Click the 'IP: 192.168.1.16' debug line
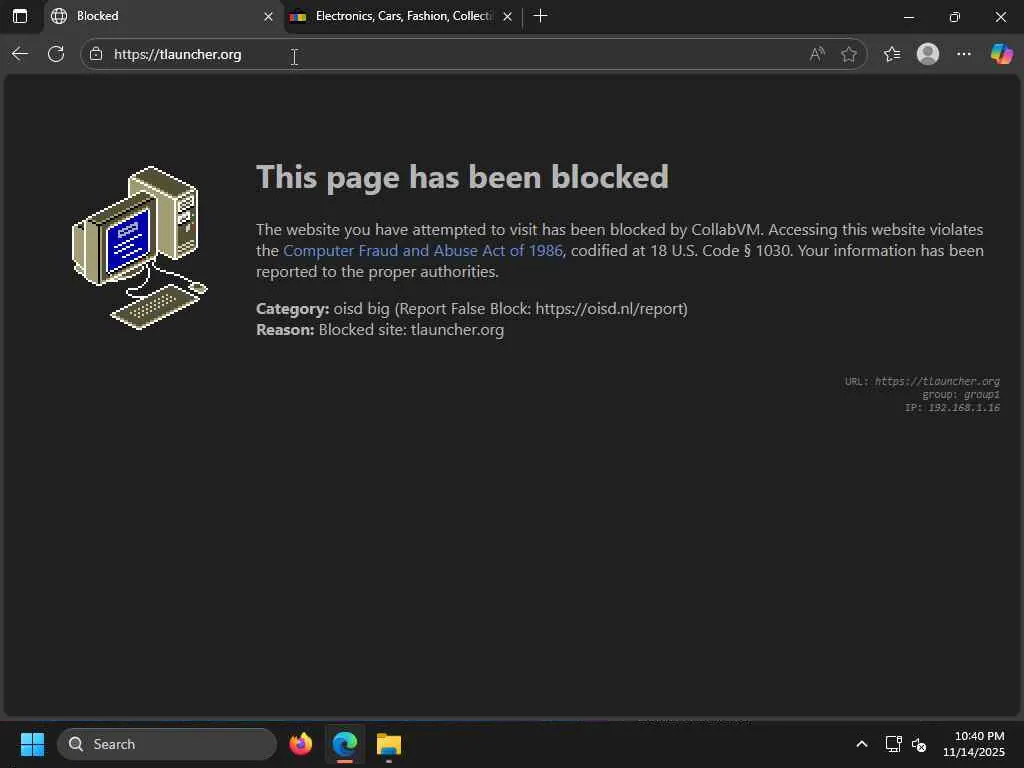The width and height of the screenshot is (1024, 768). tap(952, 408)
